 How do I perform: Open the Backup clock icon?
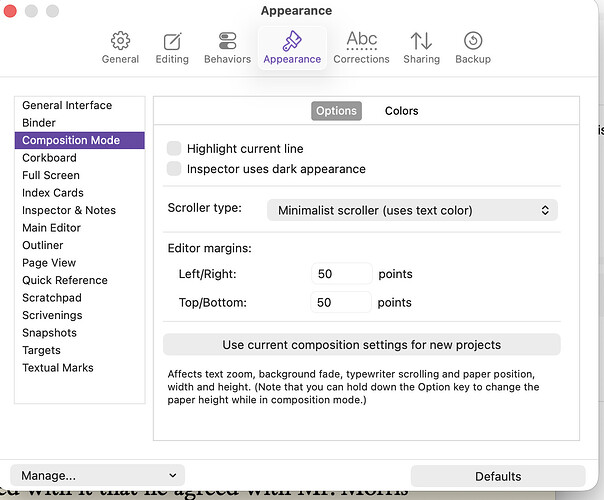(x=473, y=40)
